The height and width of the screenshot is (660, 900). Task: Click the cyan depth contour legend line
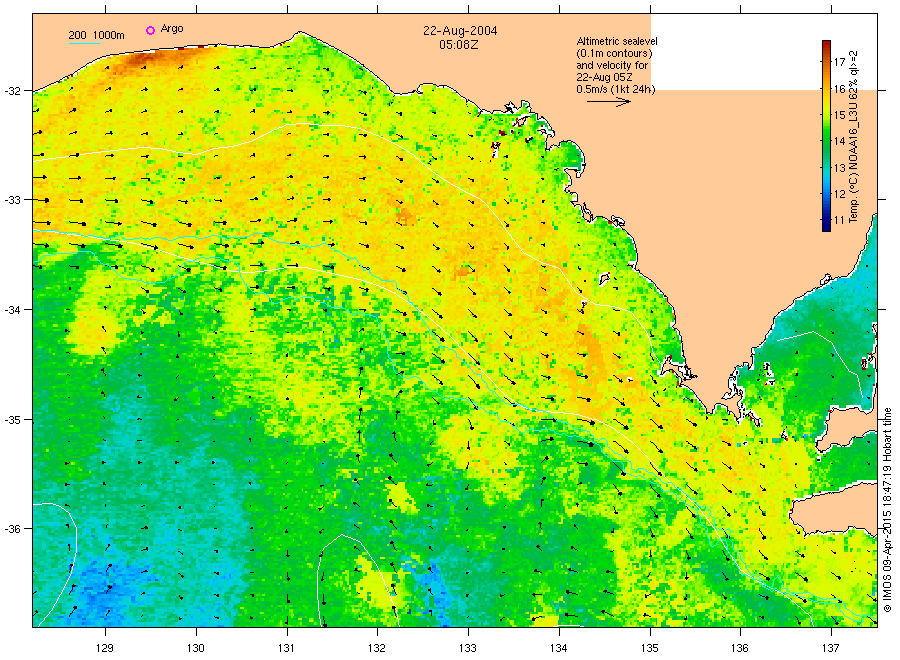pos(84,43)
